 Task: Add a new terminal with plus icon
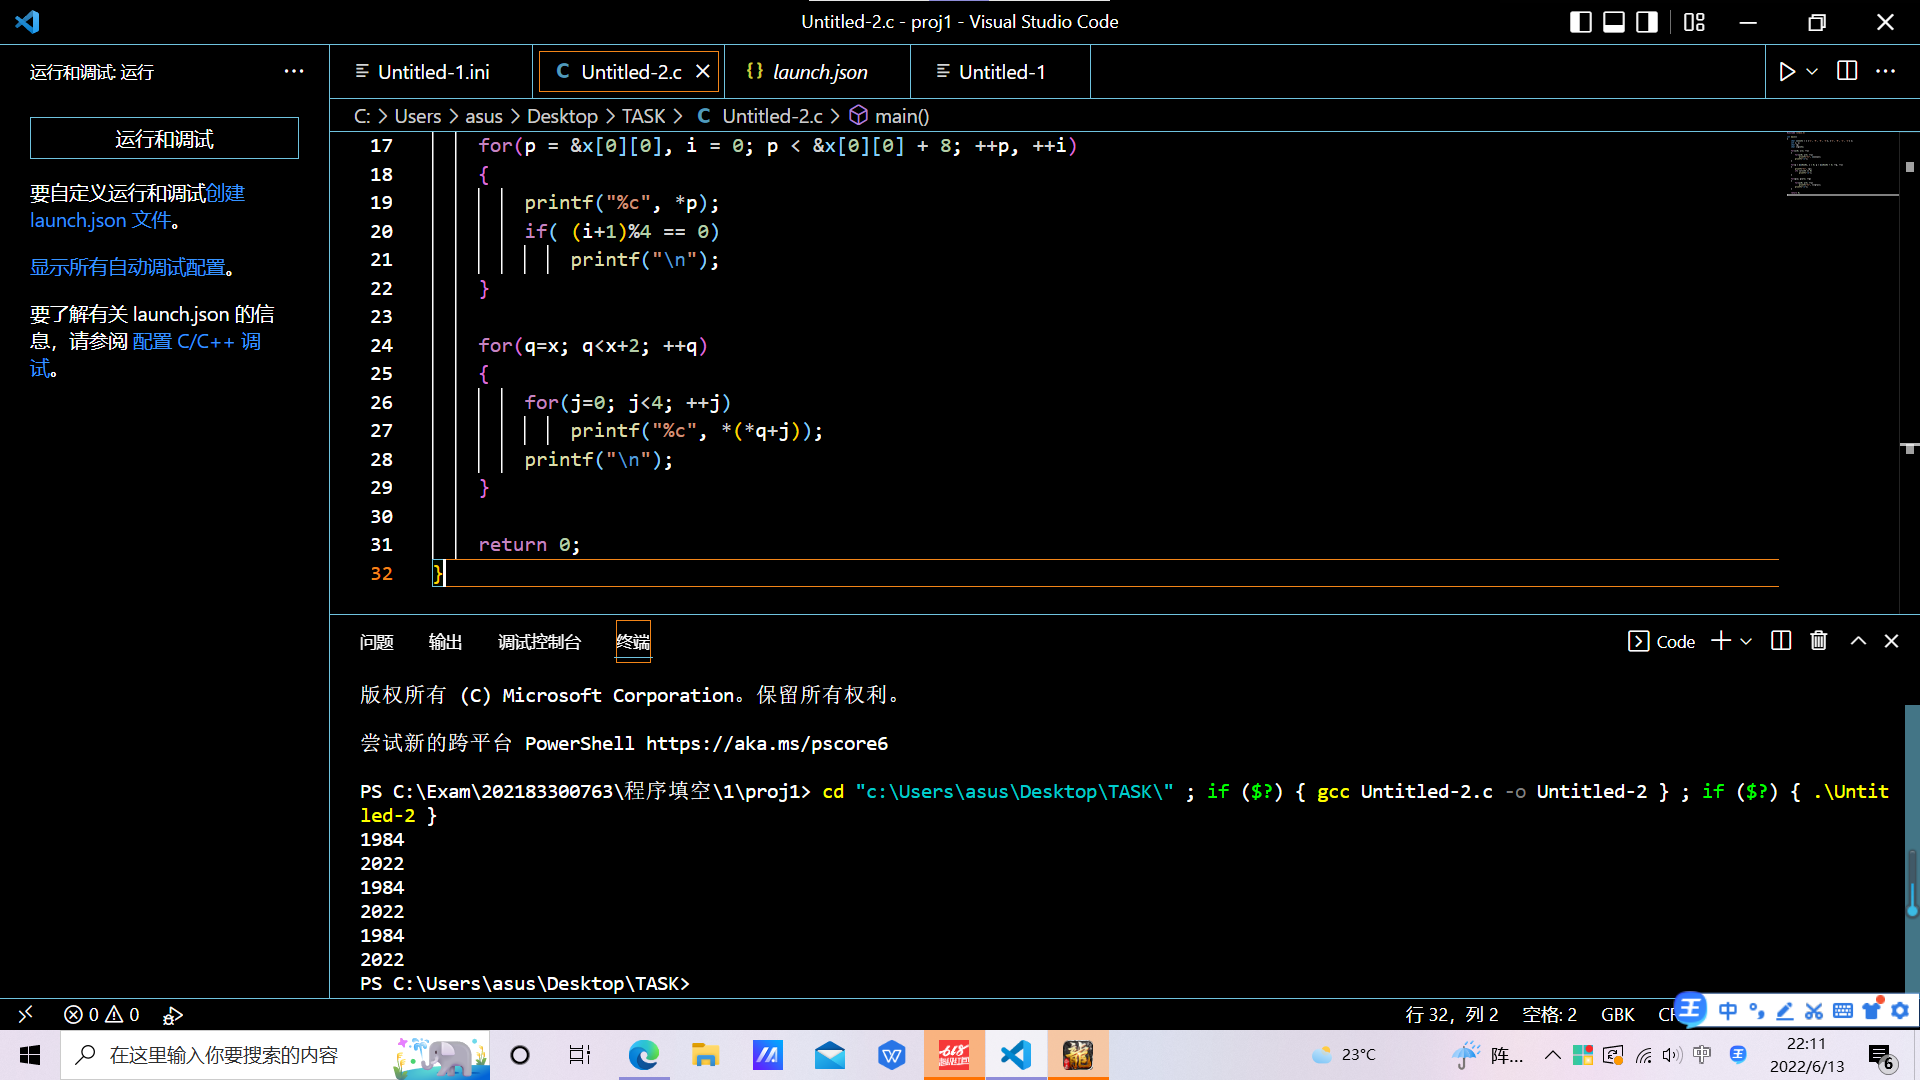point(1721,641)
